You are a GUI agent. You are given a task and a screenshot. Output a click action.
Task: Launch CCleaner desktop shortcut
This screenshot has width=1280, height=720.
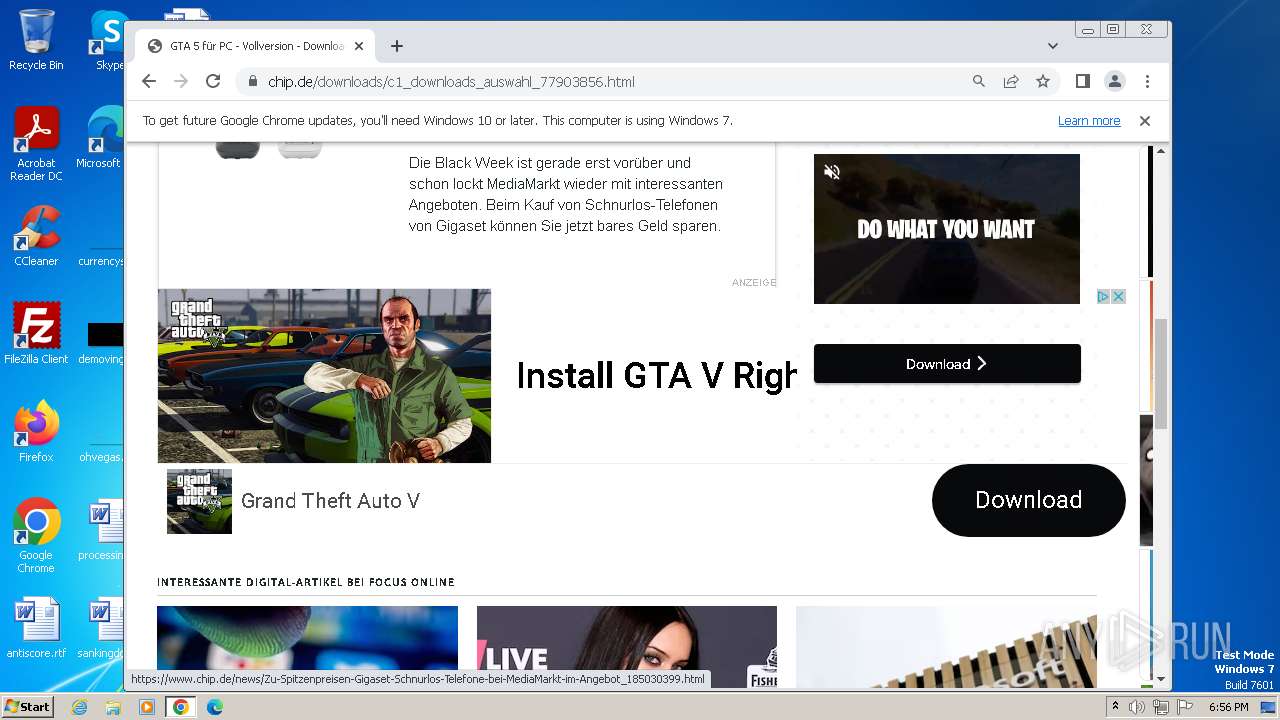(36, 237)
